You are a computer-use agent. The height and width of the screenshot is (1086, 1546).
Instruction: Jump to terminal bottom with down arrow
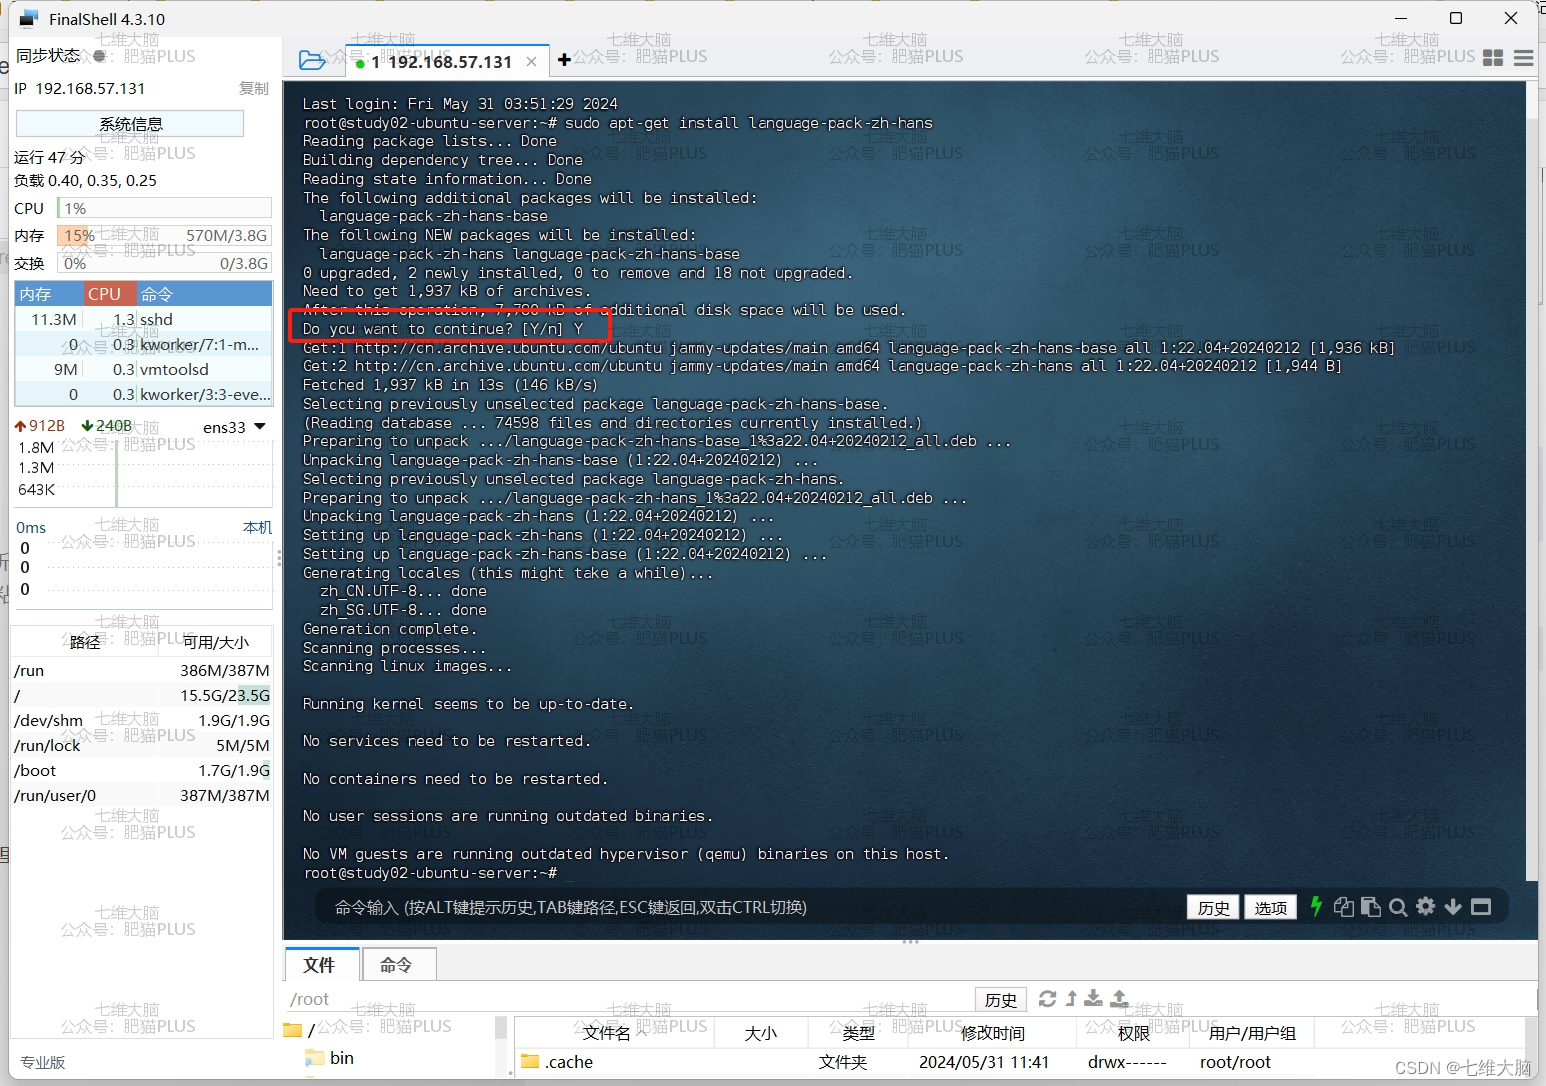point(1453,907)
